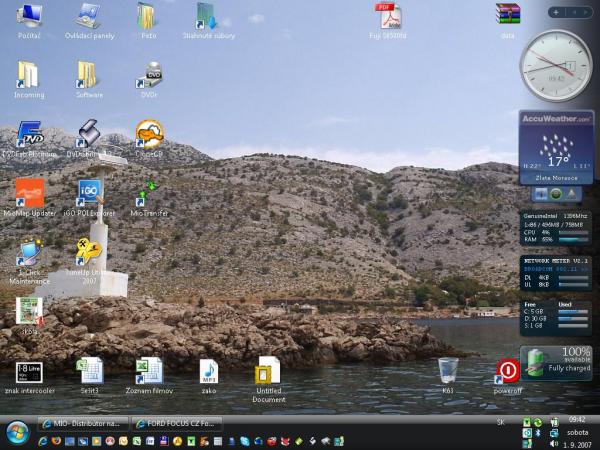Open the Seznam filmov Excel file

(149, 371)
